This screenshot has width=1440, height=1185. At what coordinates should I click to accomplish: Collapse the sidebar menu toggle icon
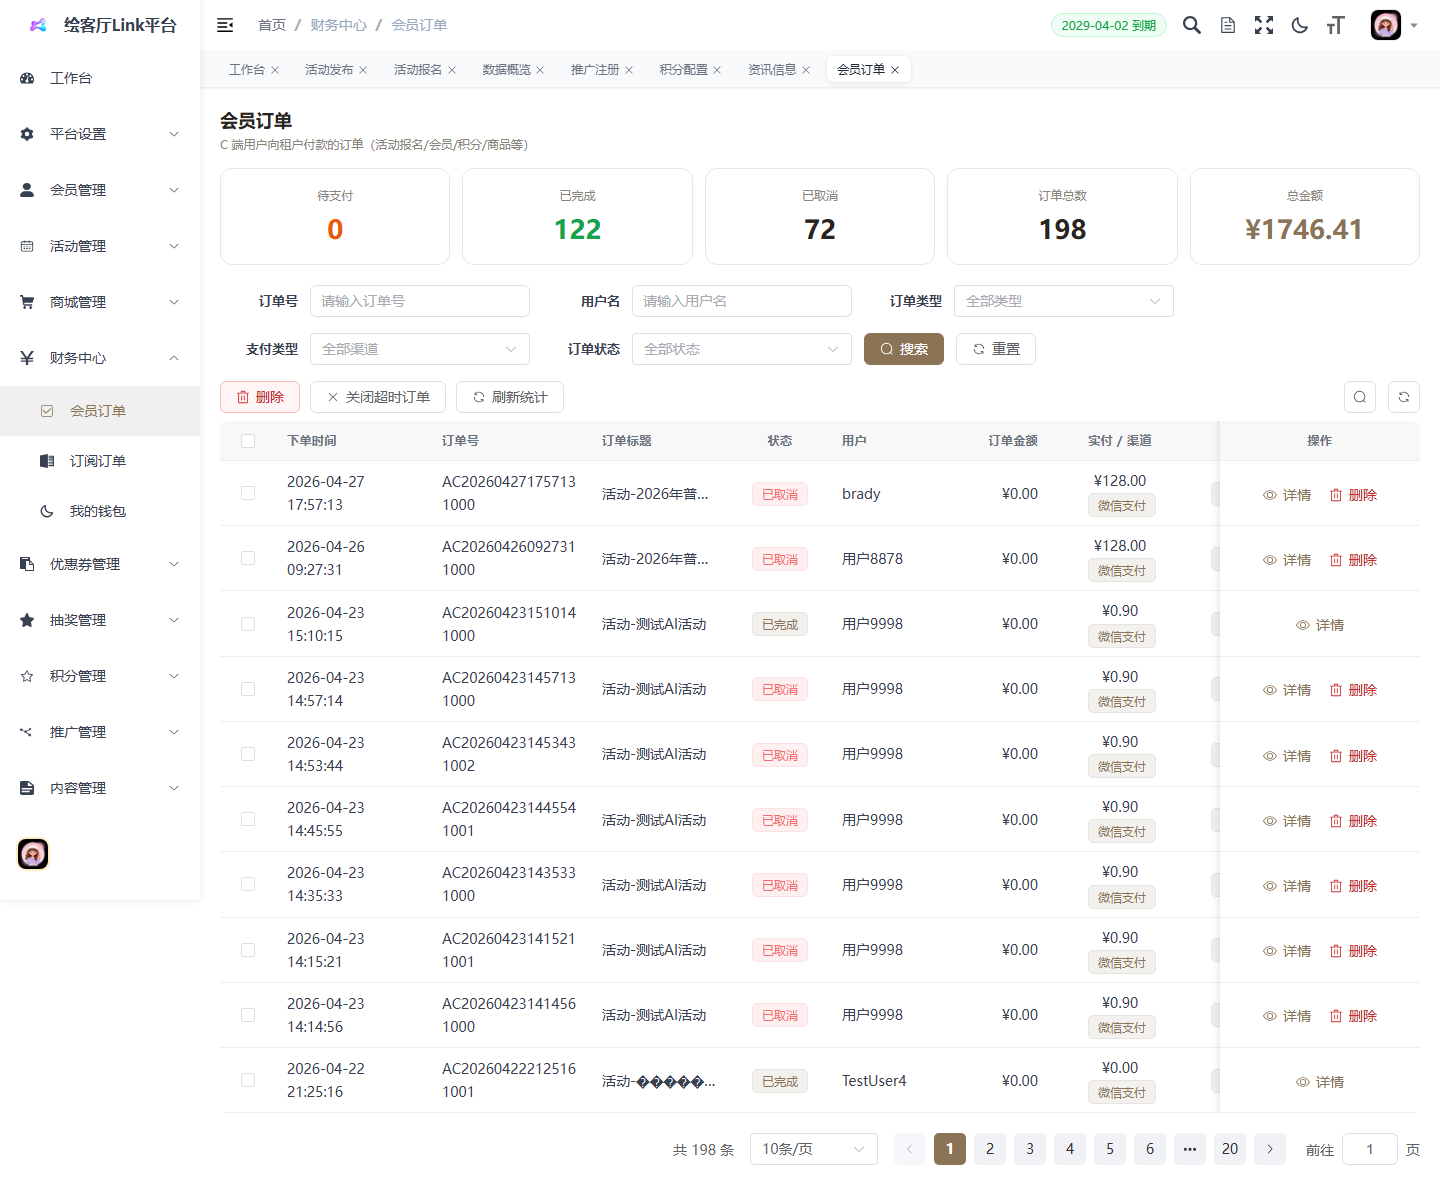click(x=225, y=25)
